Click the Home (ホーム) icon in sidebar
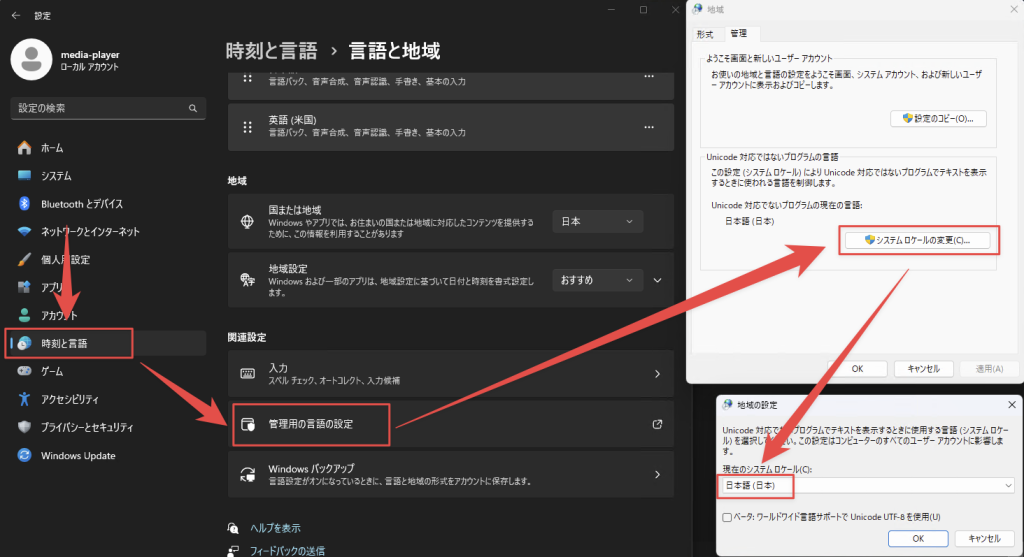 [x=25, y=148]
